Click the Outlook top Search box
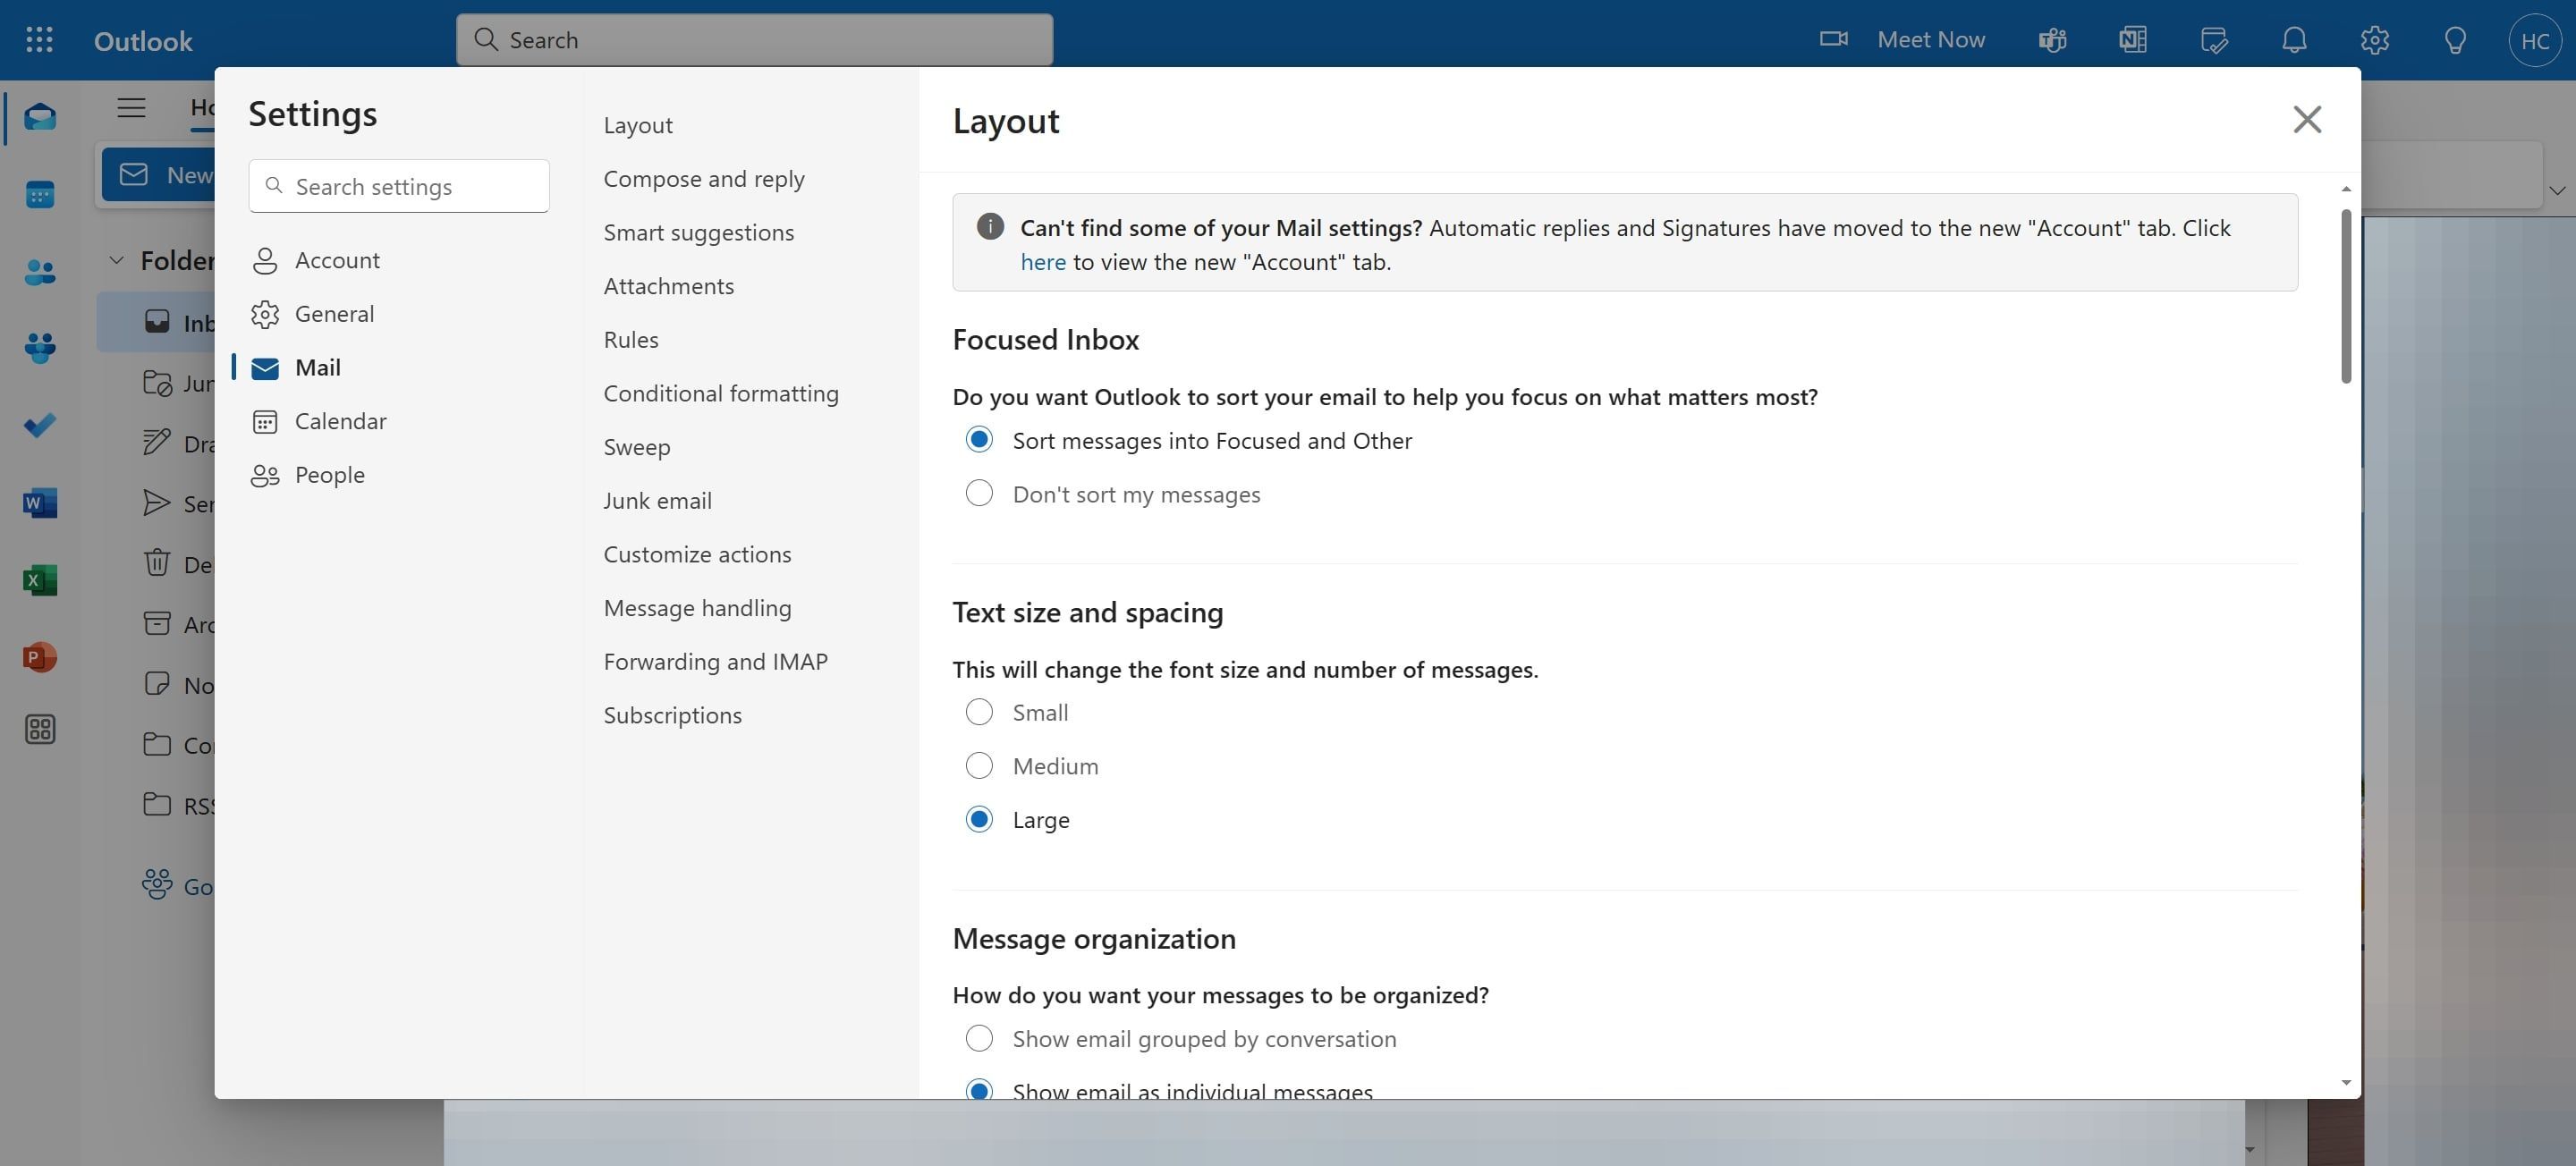 tap(754, 40)
